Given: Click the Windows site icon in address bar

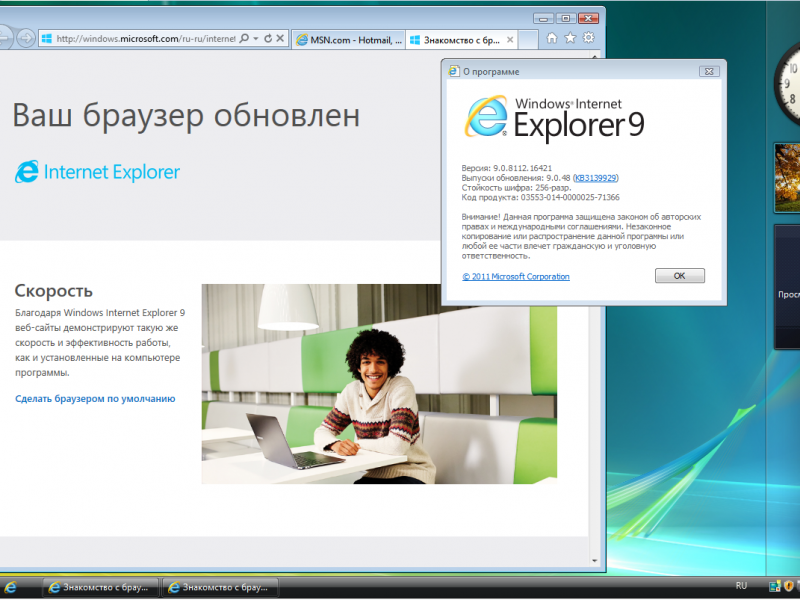Looking at the screenshot, I should click(x=47, y=38).
